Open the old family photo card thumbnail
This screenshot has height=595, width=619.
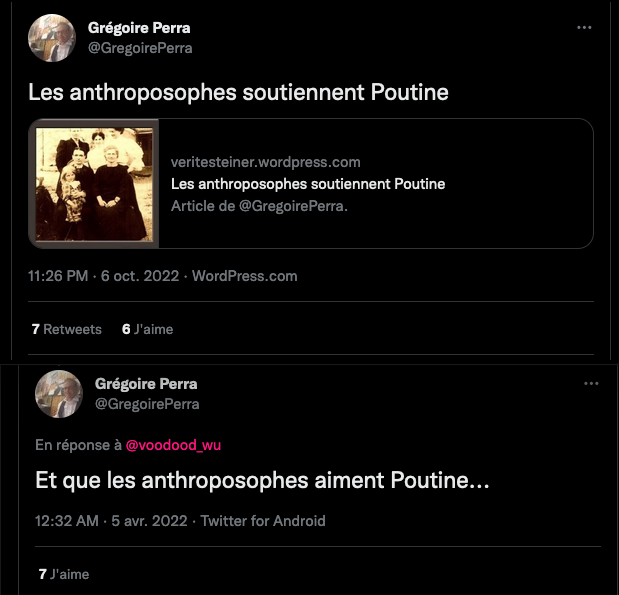point(95,183)
